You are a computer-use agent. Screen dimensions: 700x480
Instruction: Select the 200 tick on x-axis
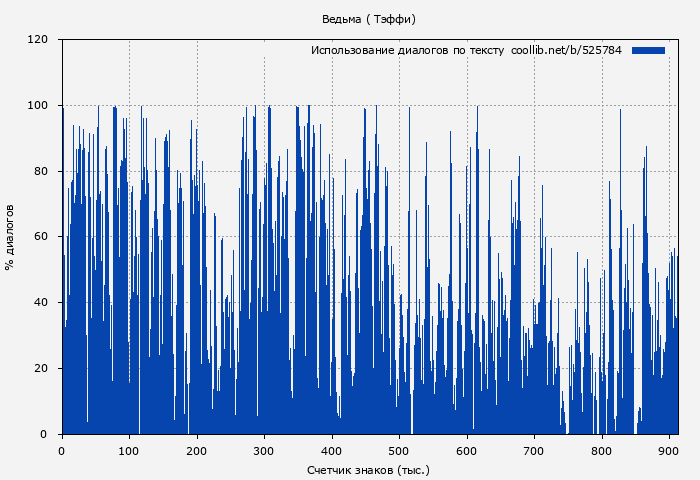click(197, 450)
